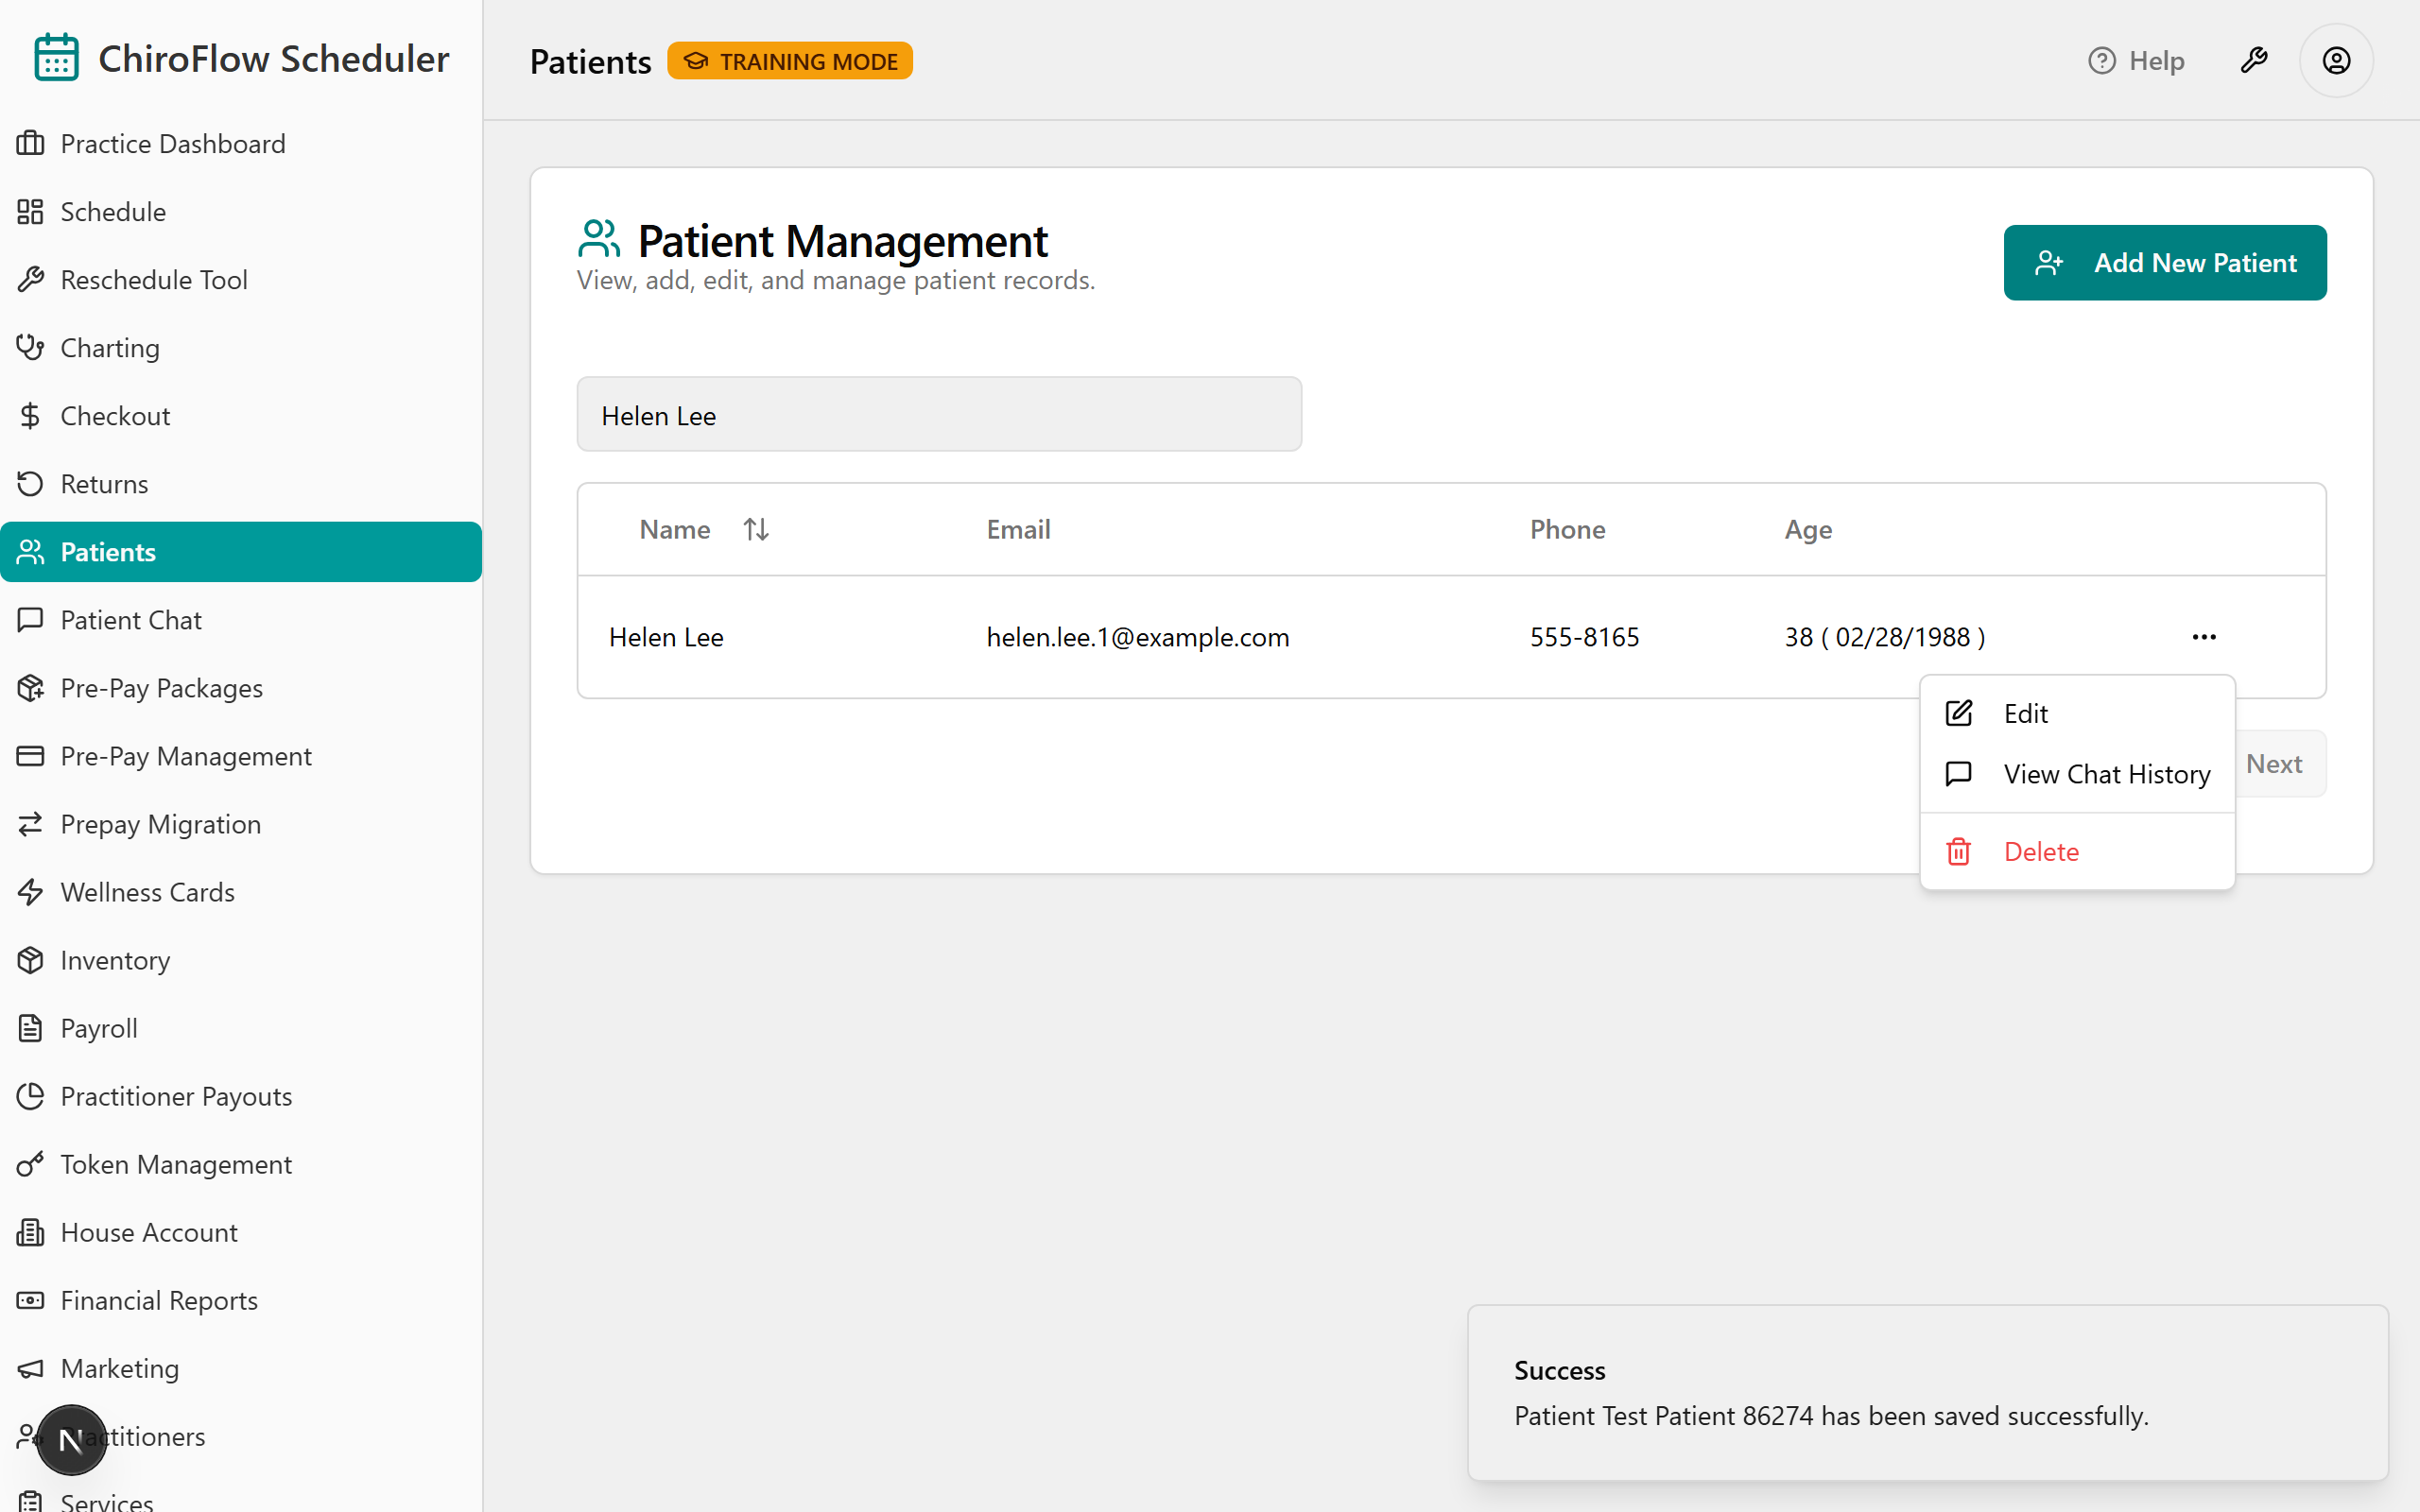Click Helen Lee name in table
Viewport: 2420px width, 1512px height.
[666, 637]
